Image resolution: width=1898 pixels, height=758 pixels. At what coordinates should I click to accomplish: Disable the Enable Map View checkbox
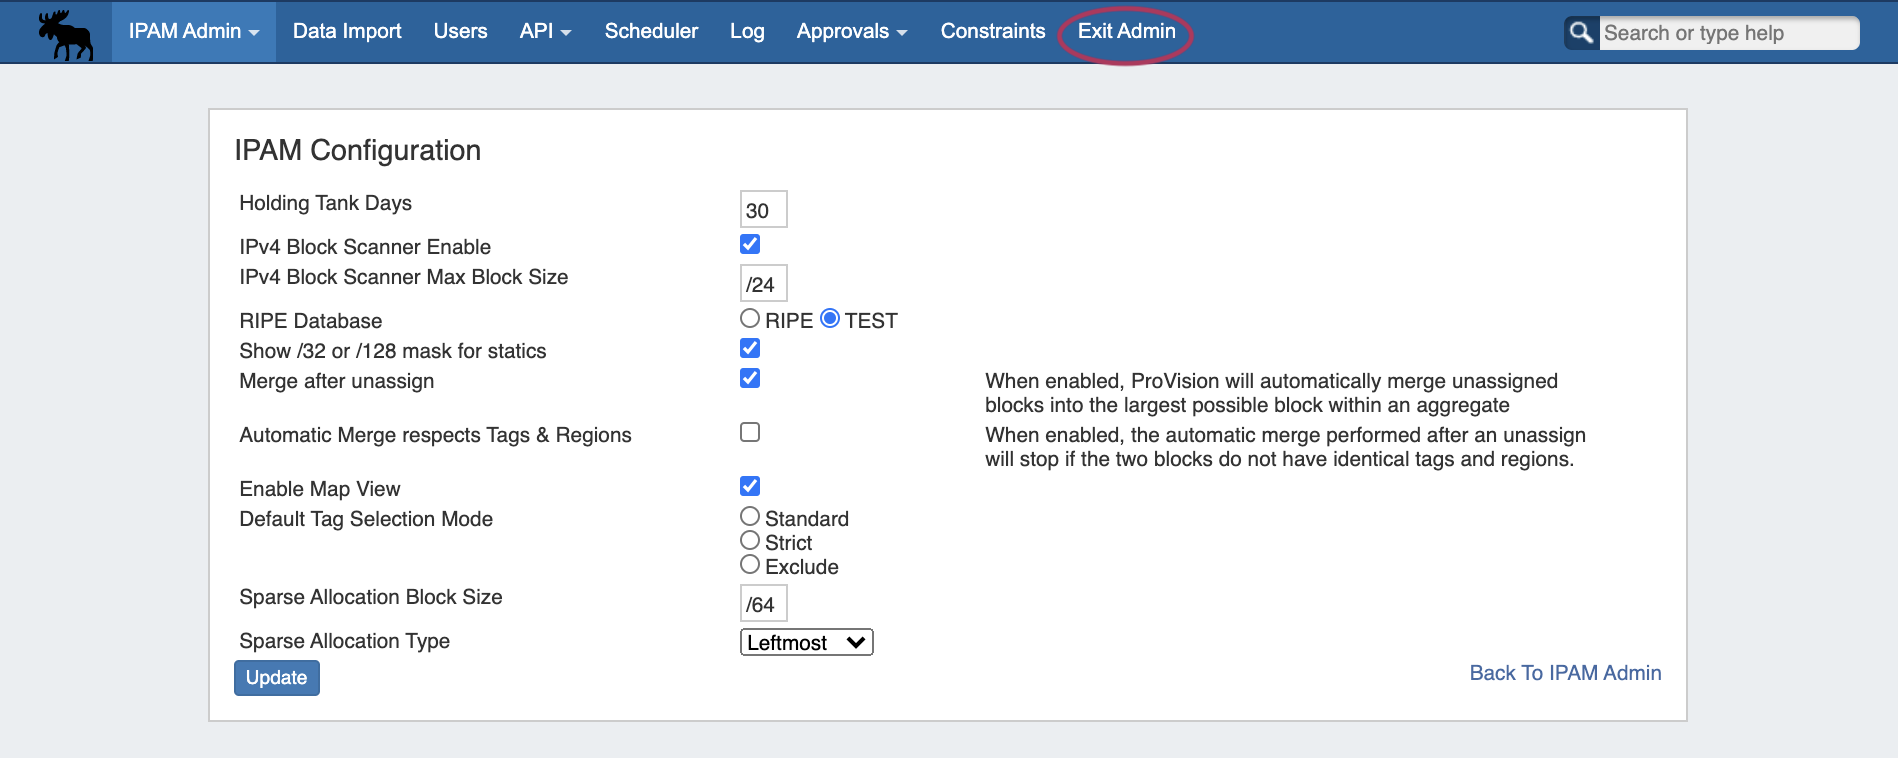750,486
